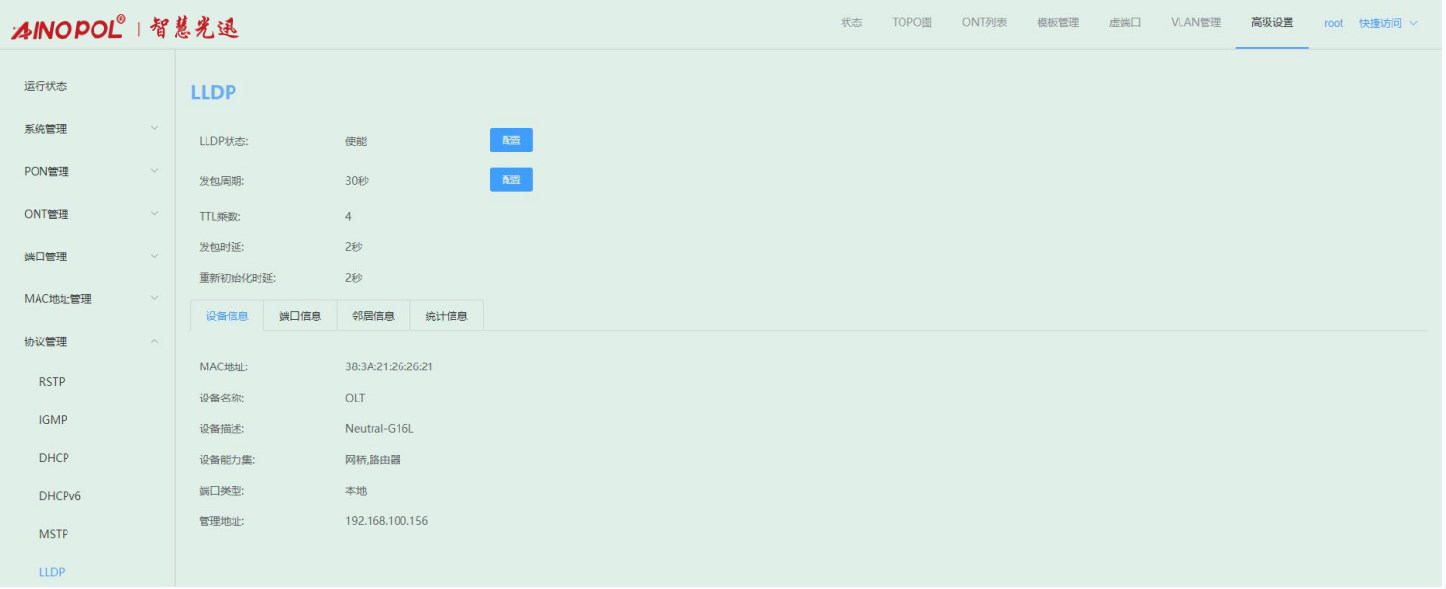1446x589 pixels.
Task: Switch to the 邻居信息 tab
Action: 373,316
